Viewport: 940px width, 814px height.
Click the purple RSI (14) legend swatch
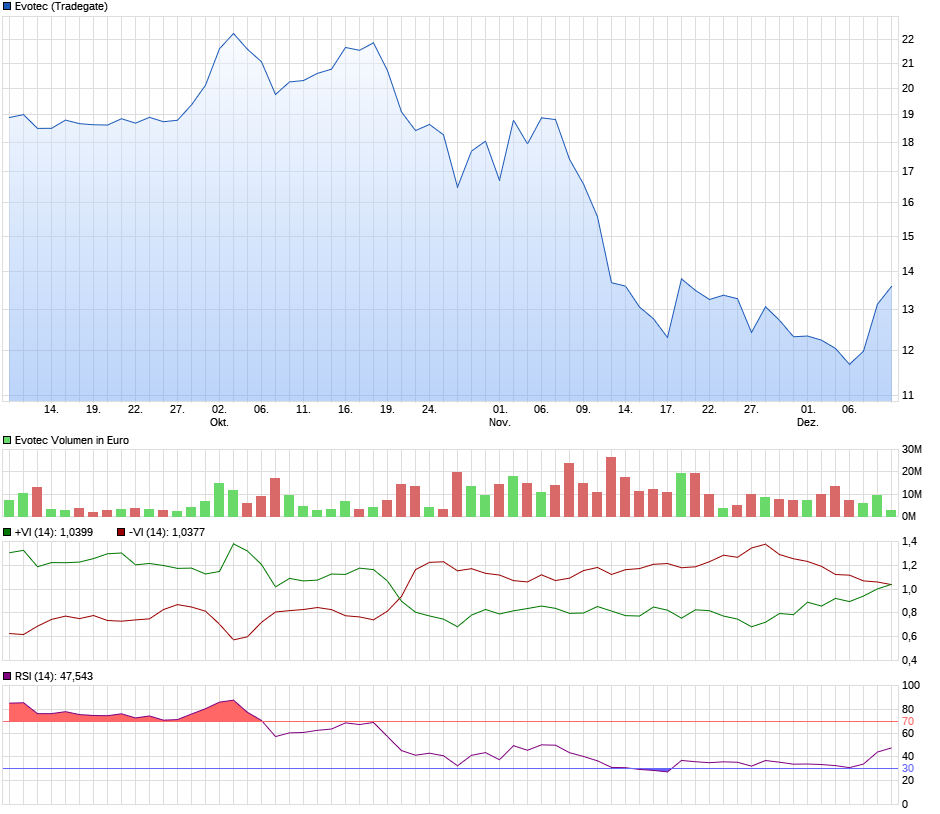(7, 677)
